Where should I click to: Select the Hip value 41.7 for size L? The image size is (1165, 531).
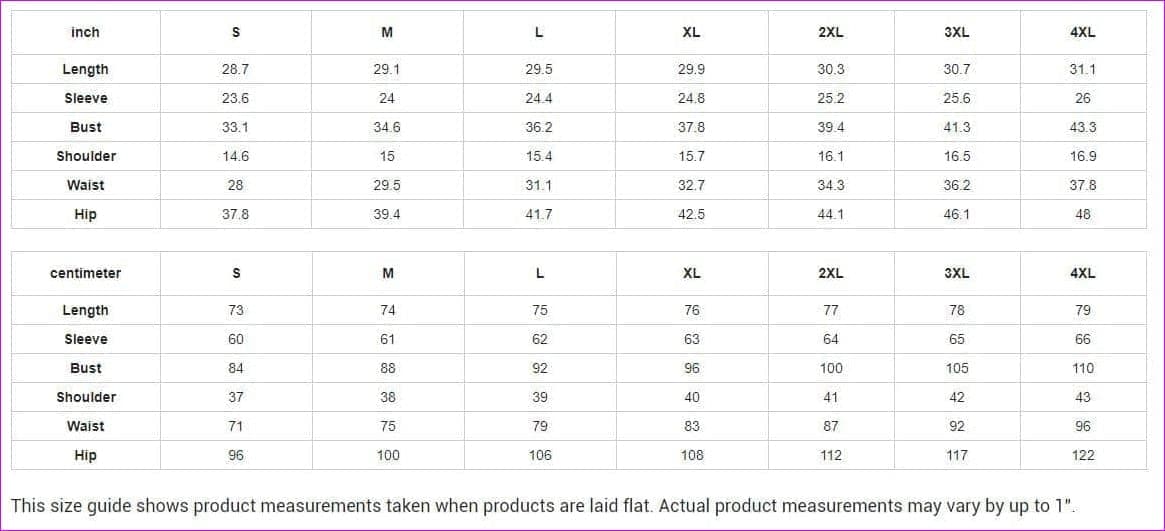539,214
